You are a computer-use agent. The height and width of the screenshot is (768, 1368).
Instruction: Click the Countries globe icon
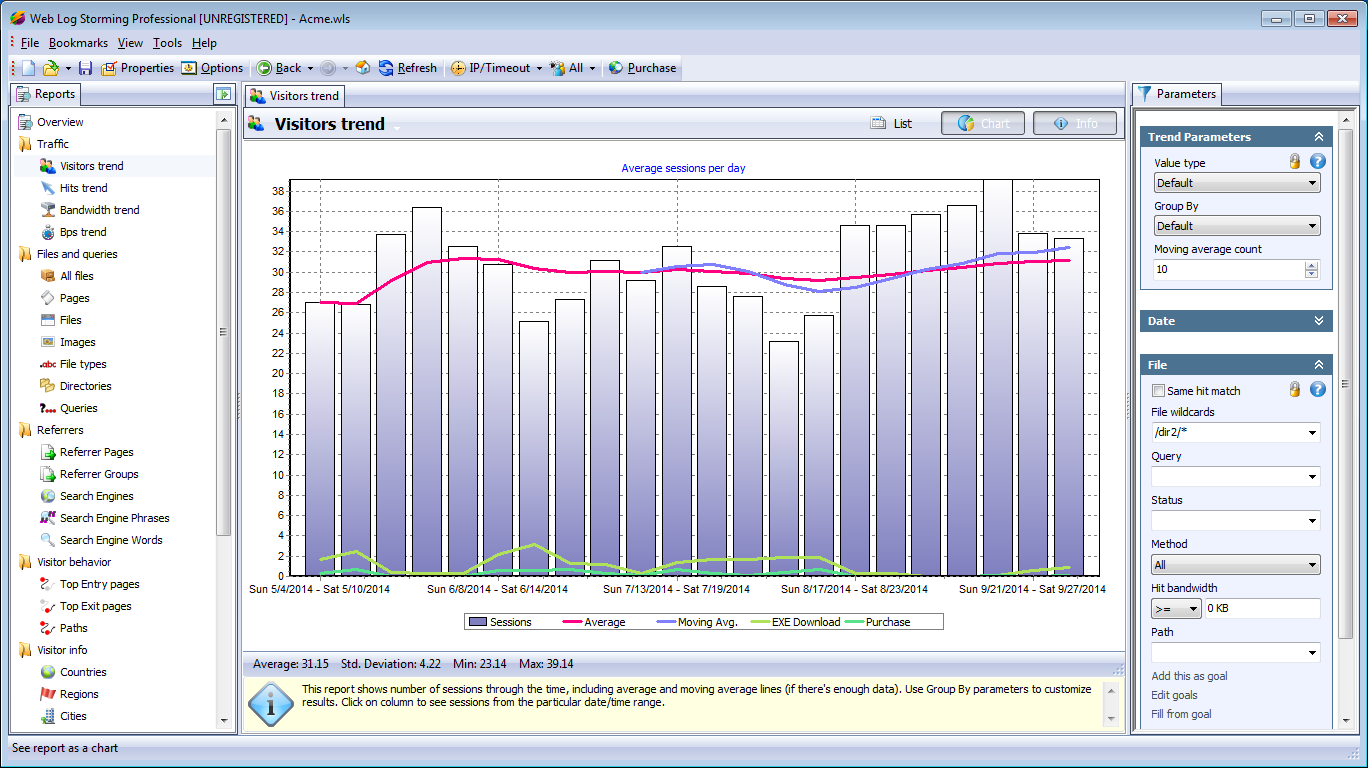[47, 672]
